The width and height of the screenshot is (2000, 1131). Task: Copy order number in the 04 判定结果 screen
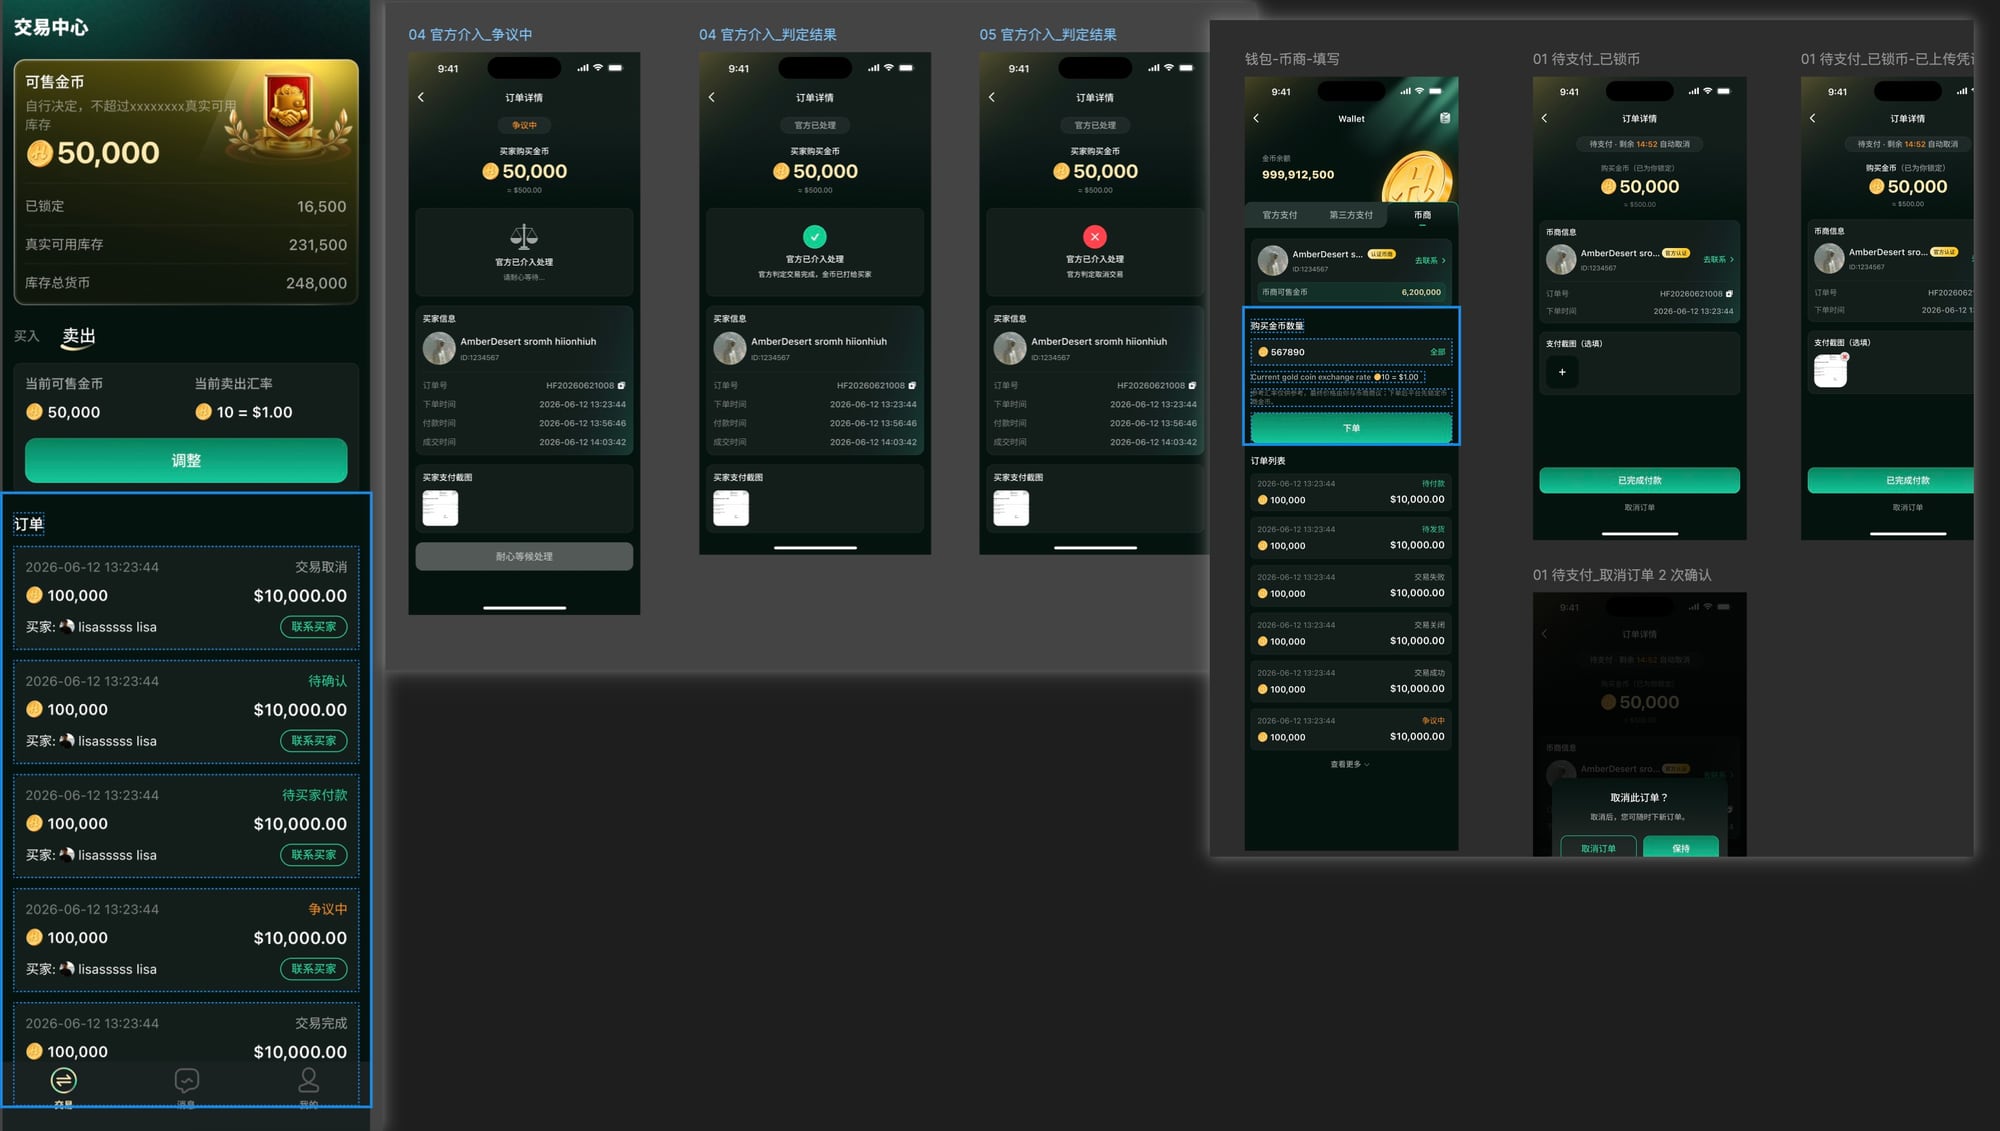coord(912,385)
